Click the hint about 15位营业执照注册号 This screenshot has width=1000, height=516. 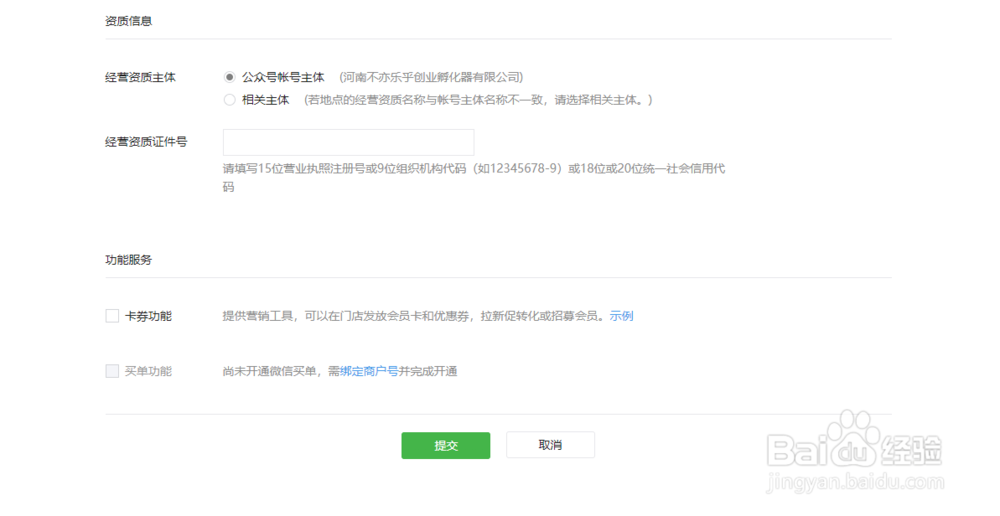(474, 177)
